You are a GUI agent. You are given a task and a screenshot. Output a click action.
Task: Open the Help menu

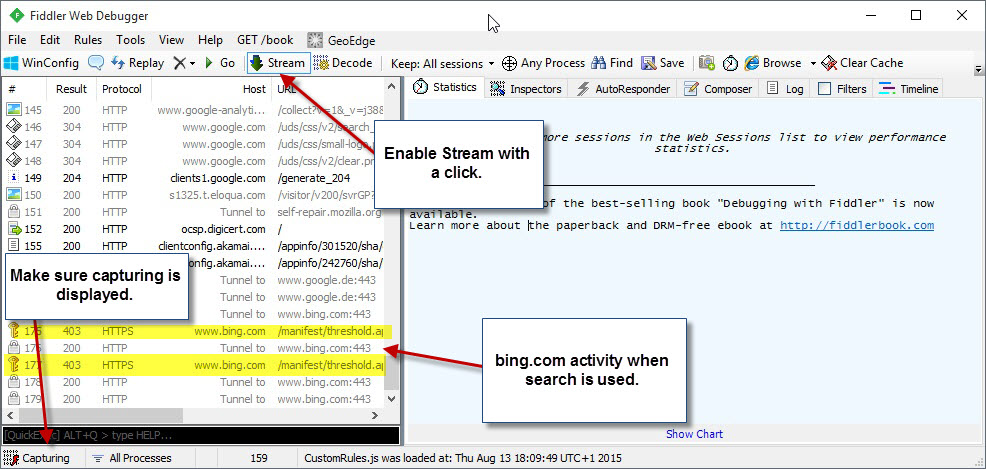pyautogui.click(x=210, y=40)
